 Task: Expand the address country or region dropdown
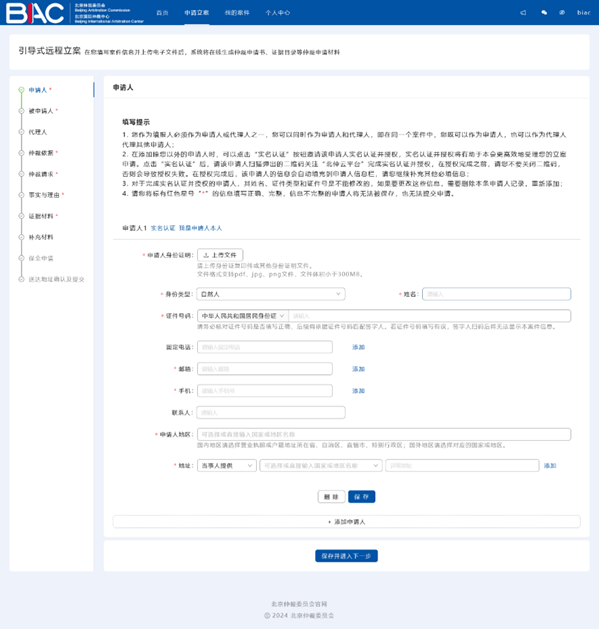[321, 466]
